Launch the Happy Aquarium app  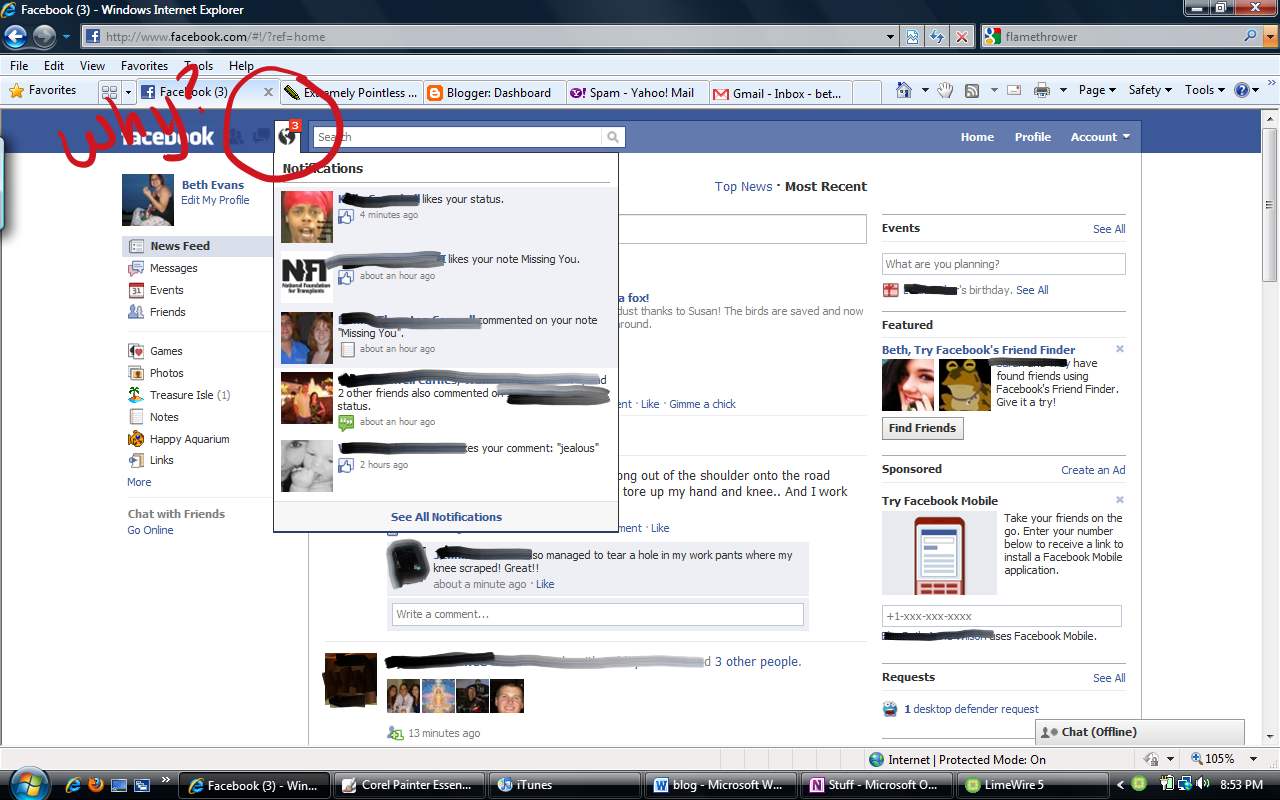pos(189,439)
